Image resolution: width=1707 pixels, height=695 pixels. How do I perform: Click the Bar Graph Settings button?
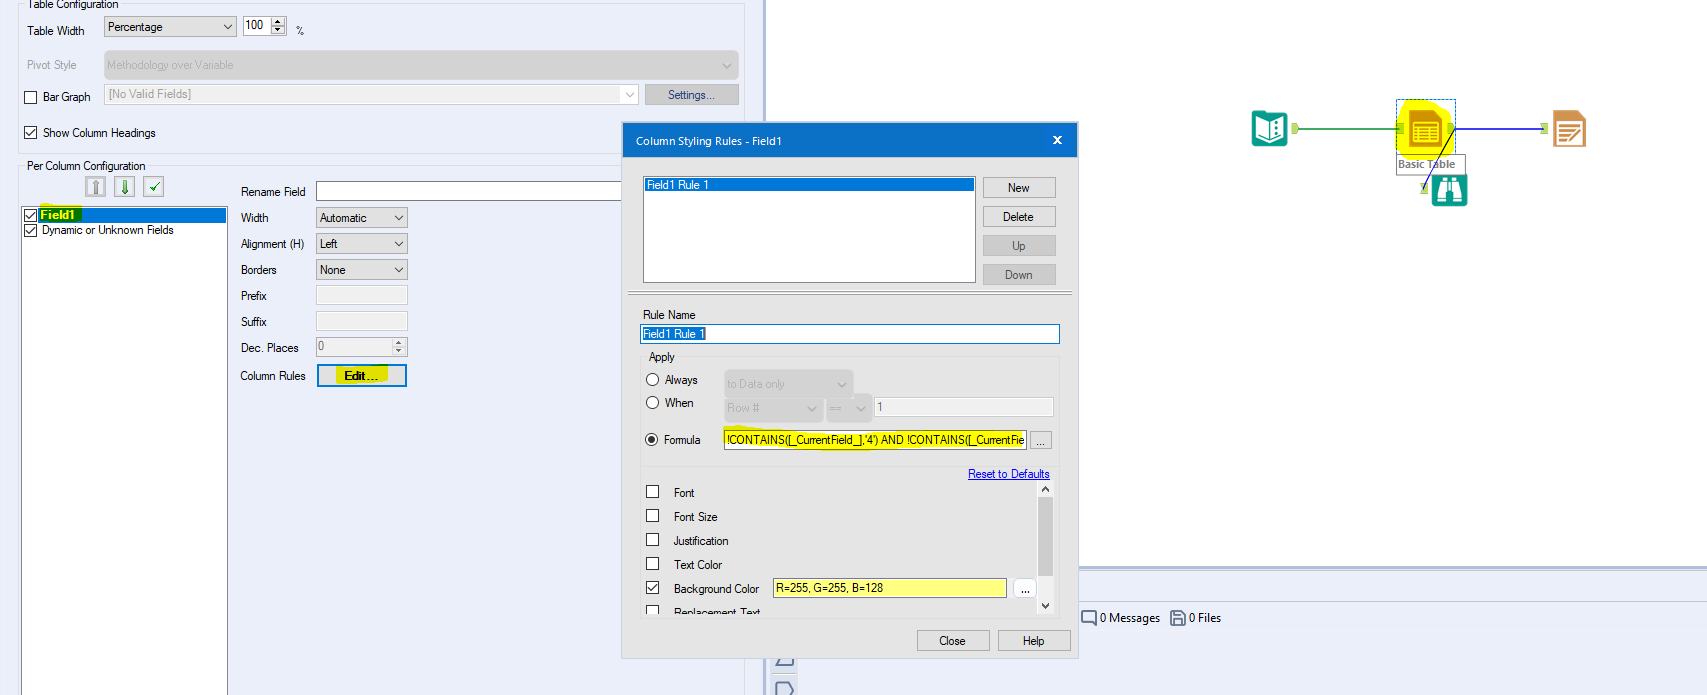[x=691, y=95]
